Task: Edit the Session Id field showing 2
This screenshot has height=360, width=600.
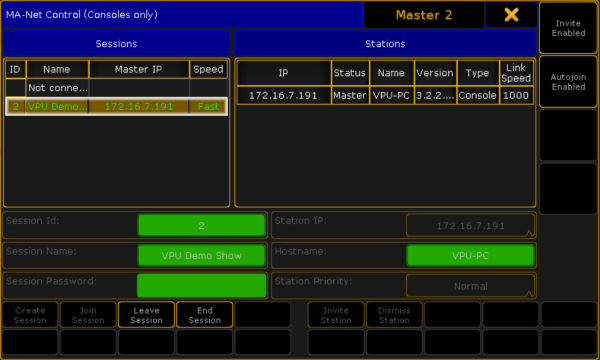Action: click(202, 225)
